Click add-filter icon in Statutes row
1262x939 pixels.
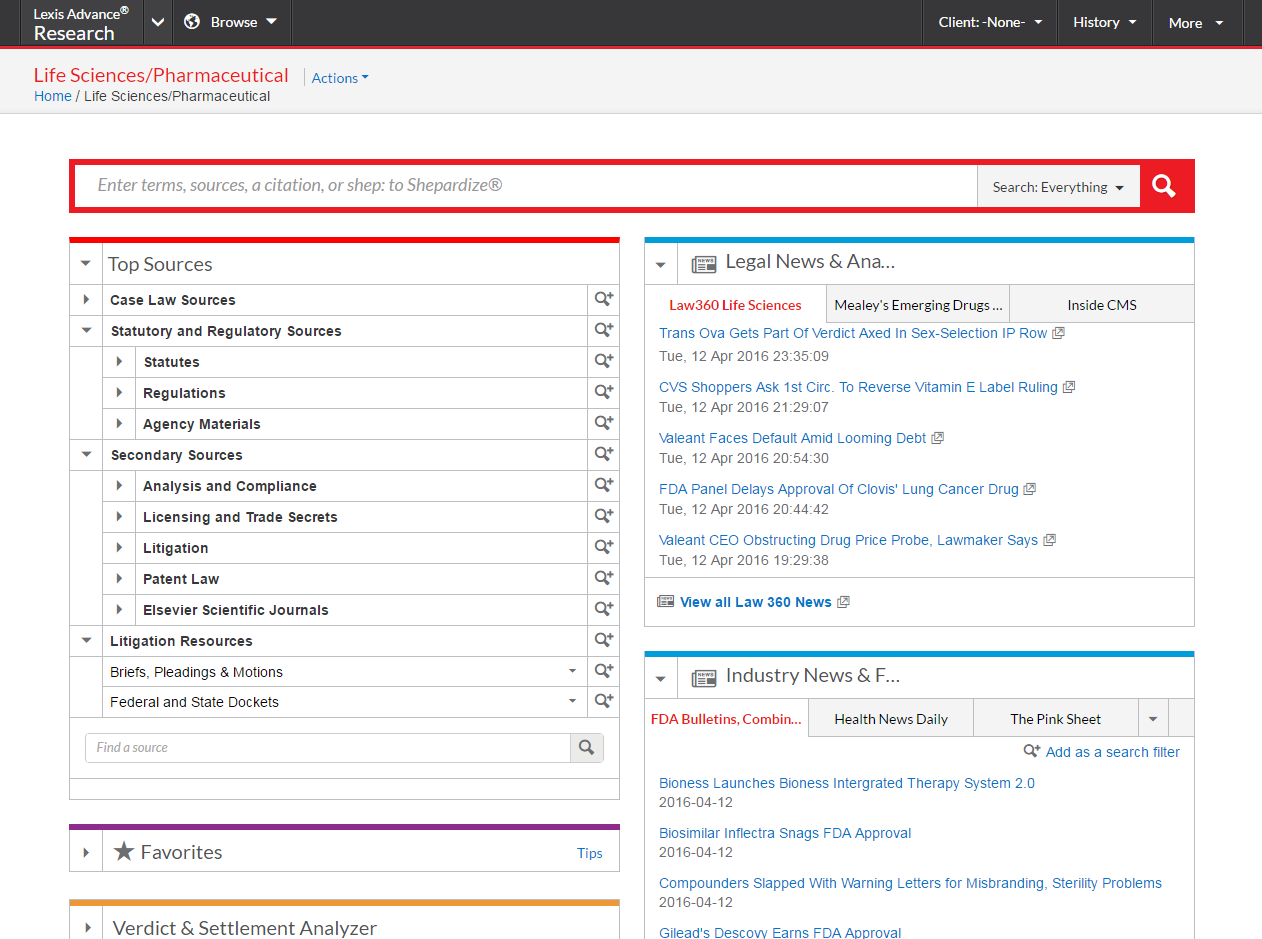[603, 361]
